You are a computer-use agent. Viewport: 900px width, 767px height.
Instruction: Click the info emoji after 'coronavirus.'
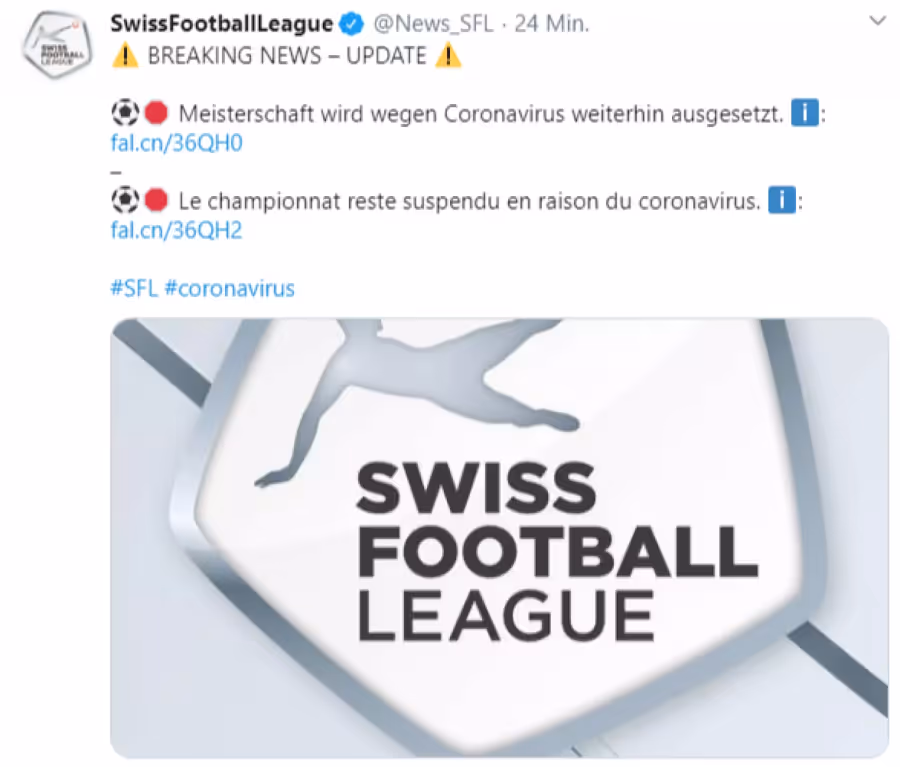point(782,200)
